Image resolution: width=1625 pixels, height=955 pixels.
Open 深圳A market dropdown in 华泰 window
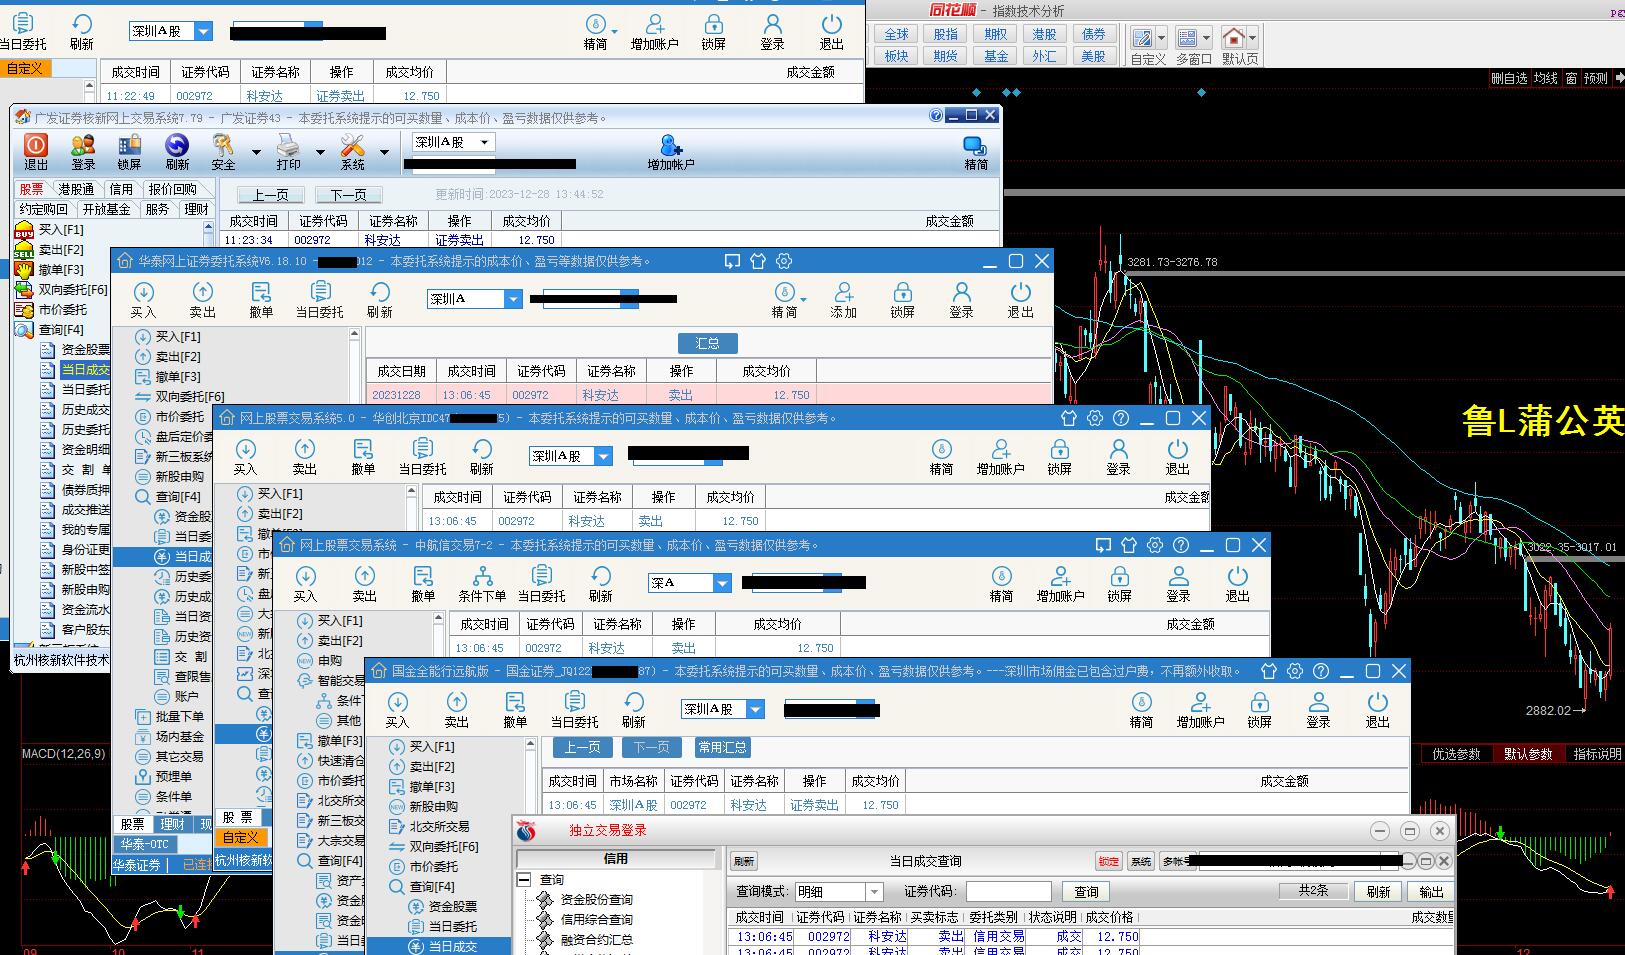[513, 298]
